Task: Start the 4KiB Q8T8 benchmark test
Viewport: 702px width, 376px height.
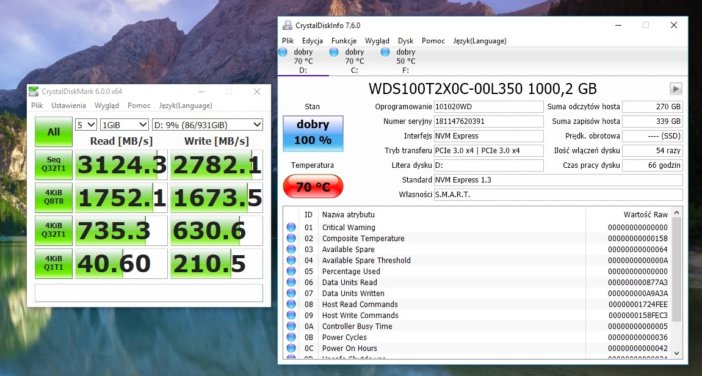Action: pos(54,197)
